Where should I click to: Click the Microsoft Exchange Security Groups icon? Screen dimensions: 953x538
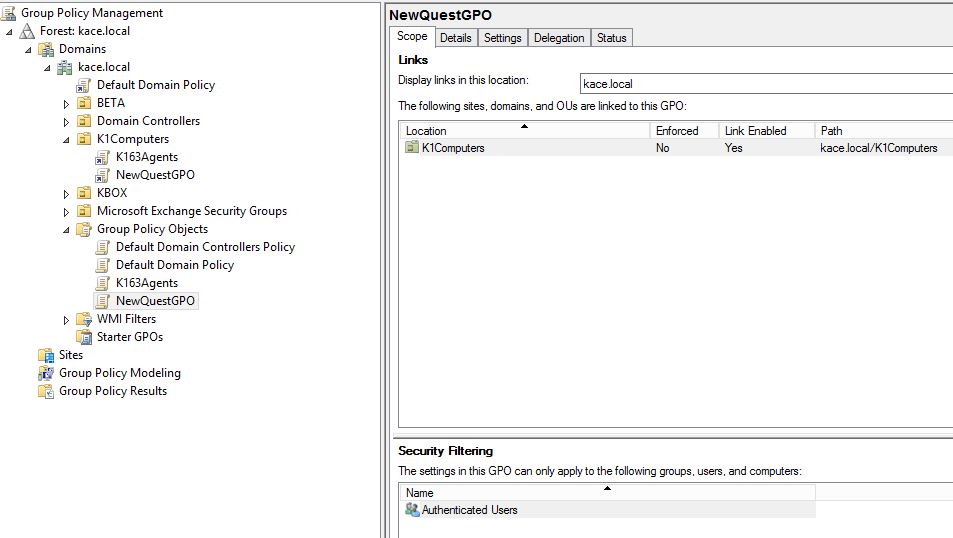point(84,211)
